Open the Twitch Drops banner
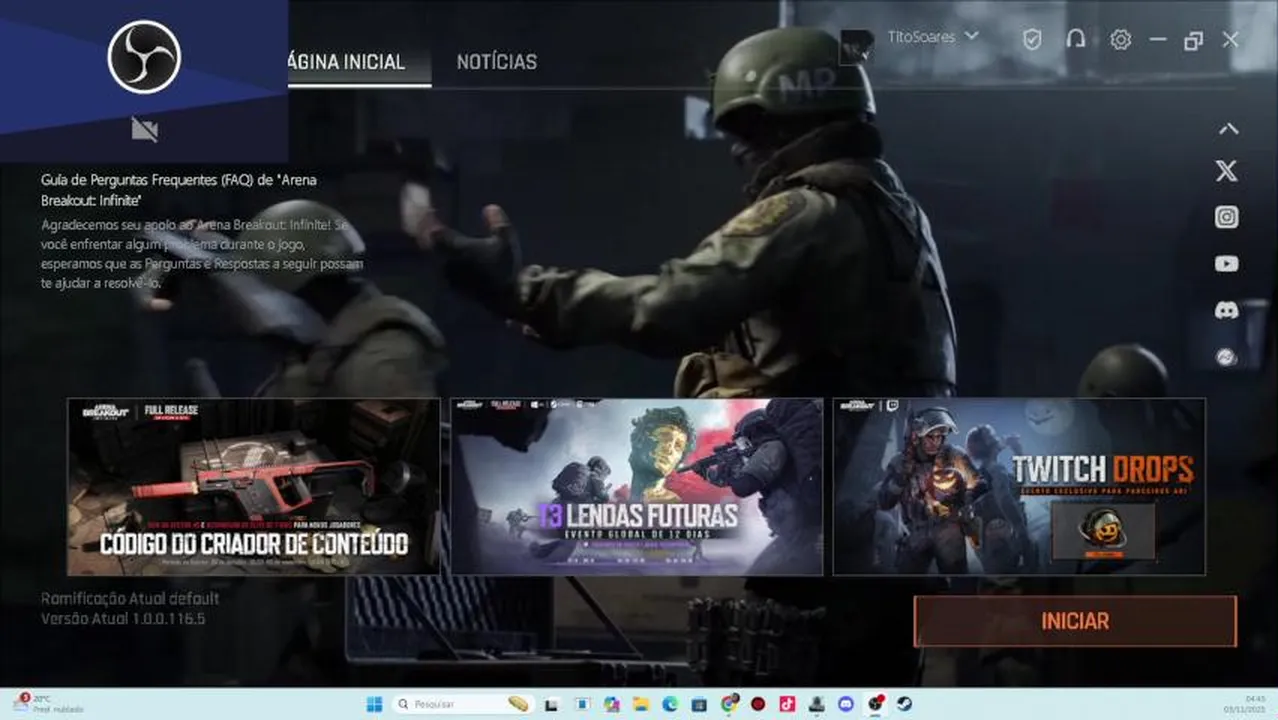The height and width of the screenshot is (720, 1278). click(x=1019, y=487)
